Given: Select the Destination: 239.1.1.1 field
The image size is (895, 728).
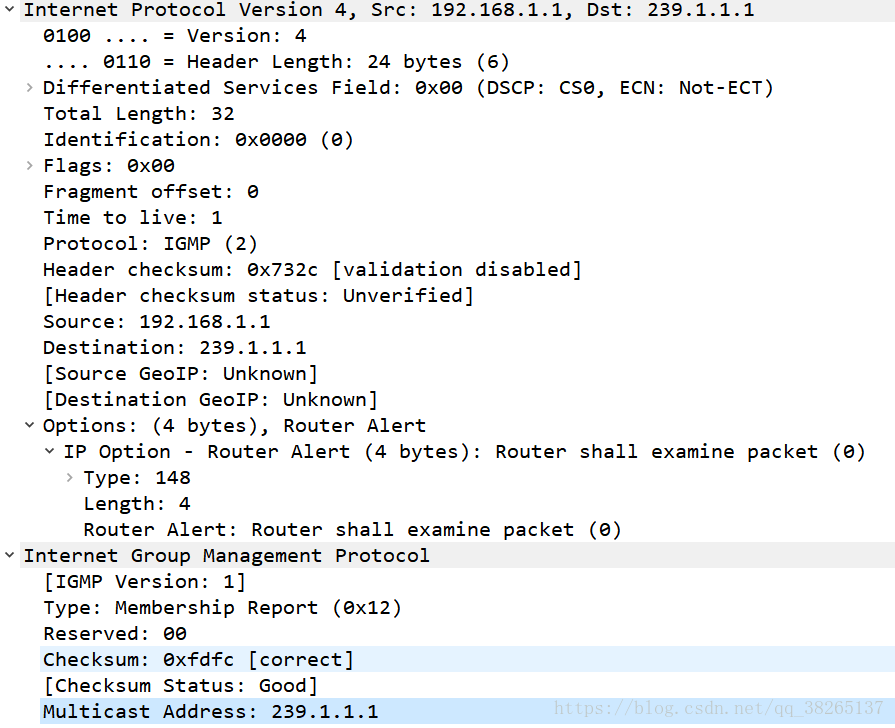Looking at the screenshot, I should 174,348.
